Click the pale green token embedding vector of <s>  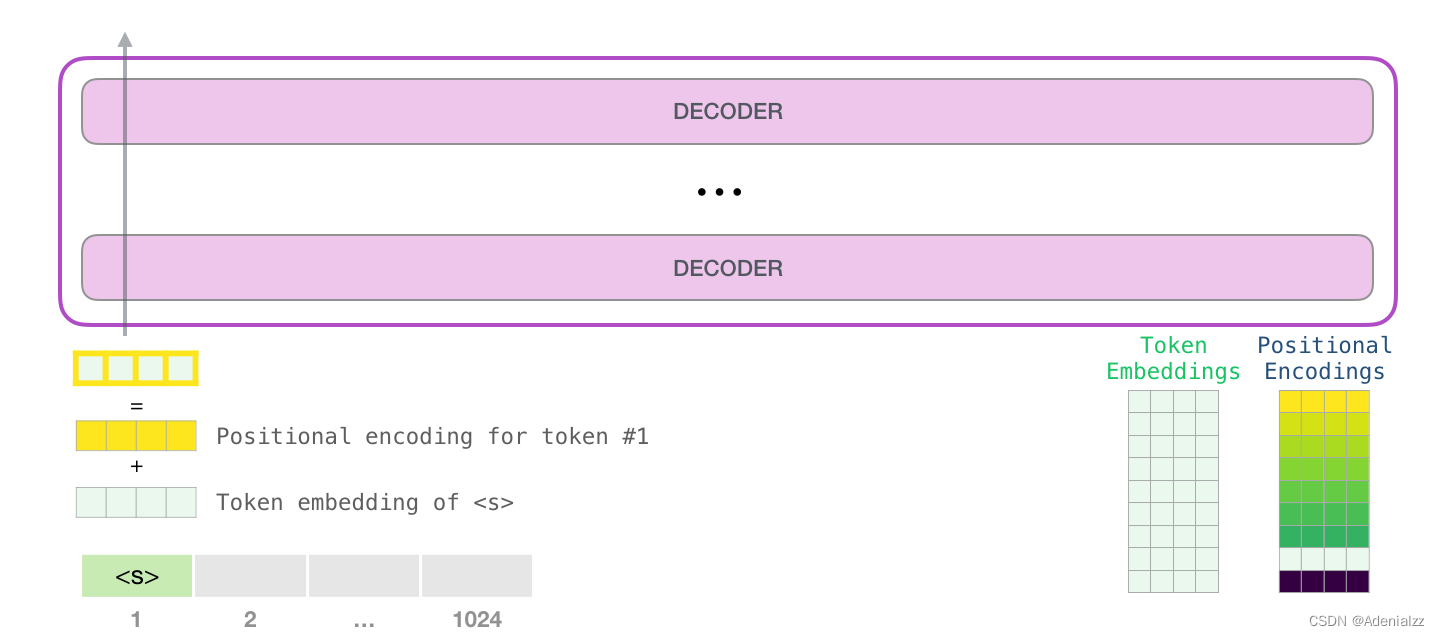click(136, 502)
